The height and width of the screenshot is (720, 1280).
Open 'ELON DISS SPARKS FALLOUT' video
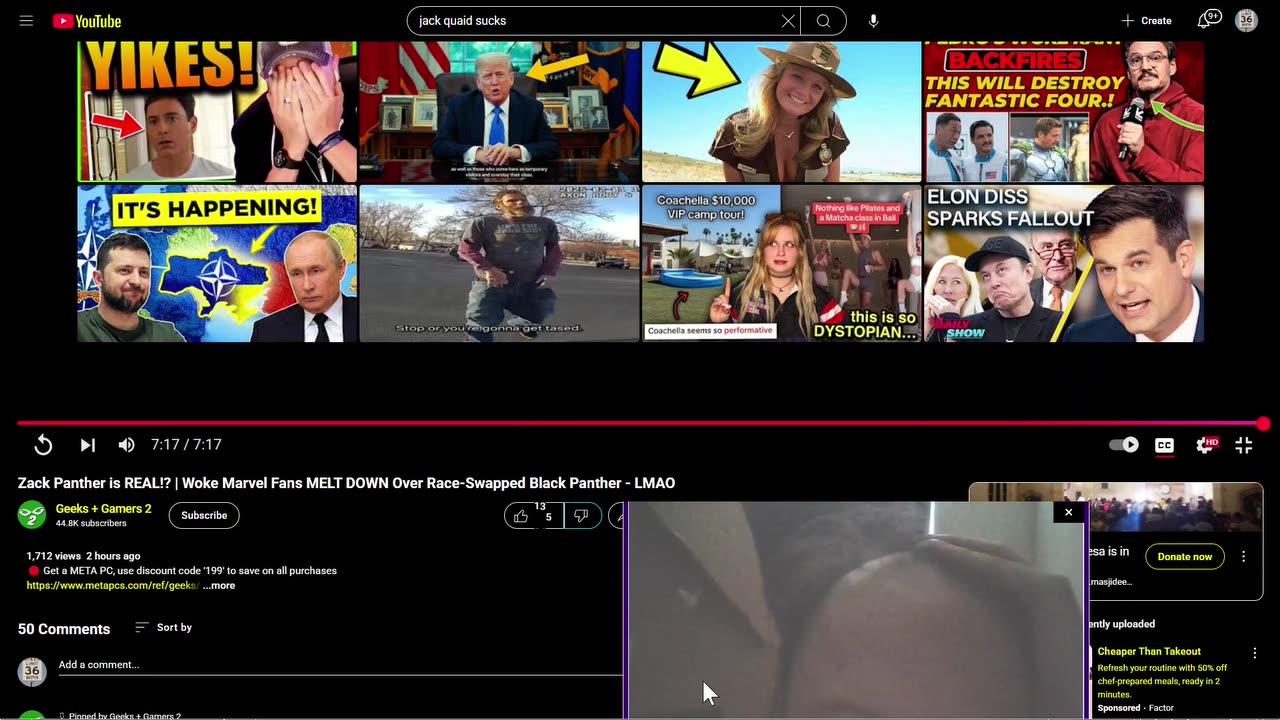pos(1064,264)
